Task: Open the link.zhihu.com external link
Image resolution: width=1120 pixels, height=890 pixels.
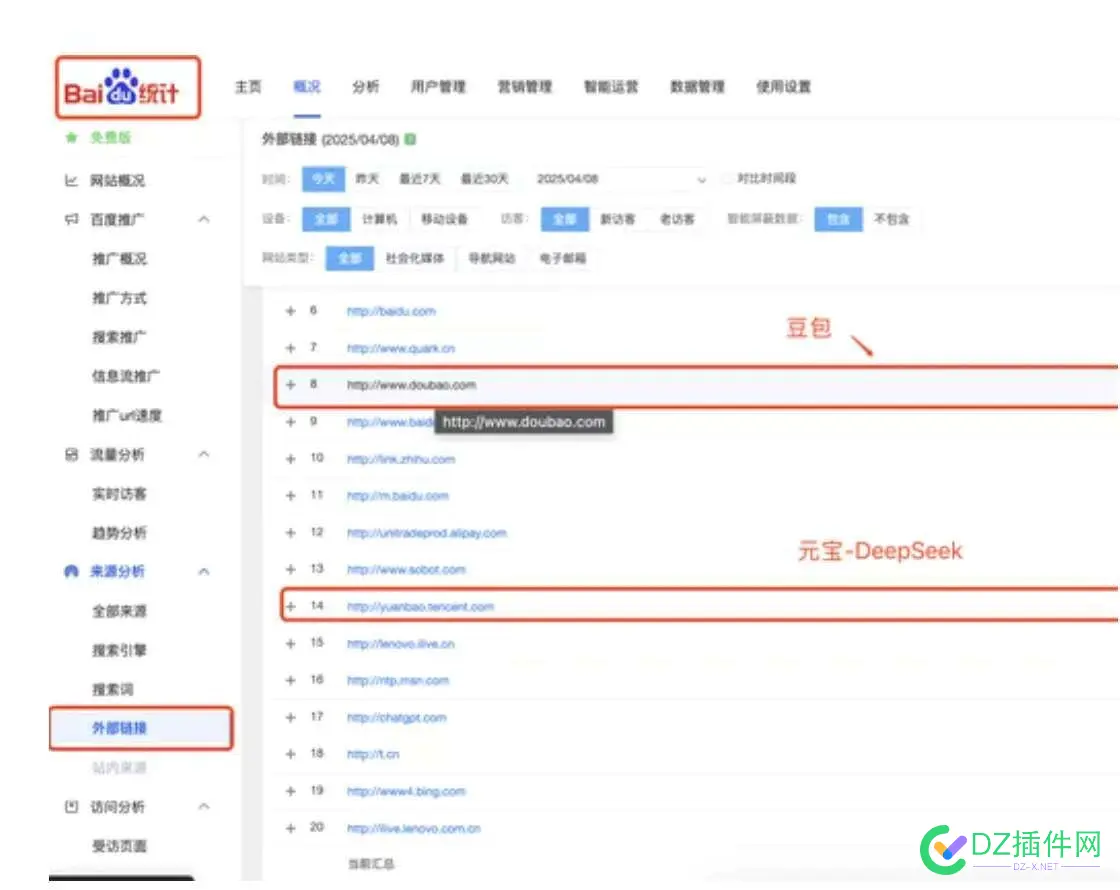Action: tap(402, 459)
